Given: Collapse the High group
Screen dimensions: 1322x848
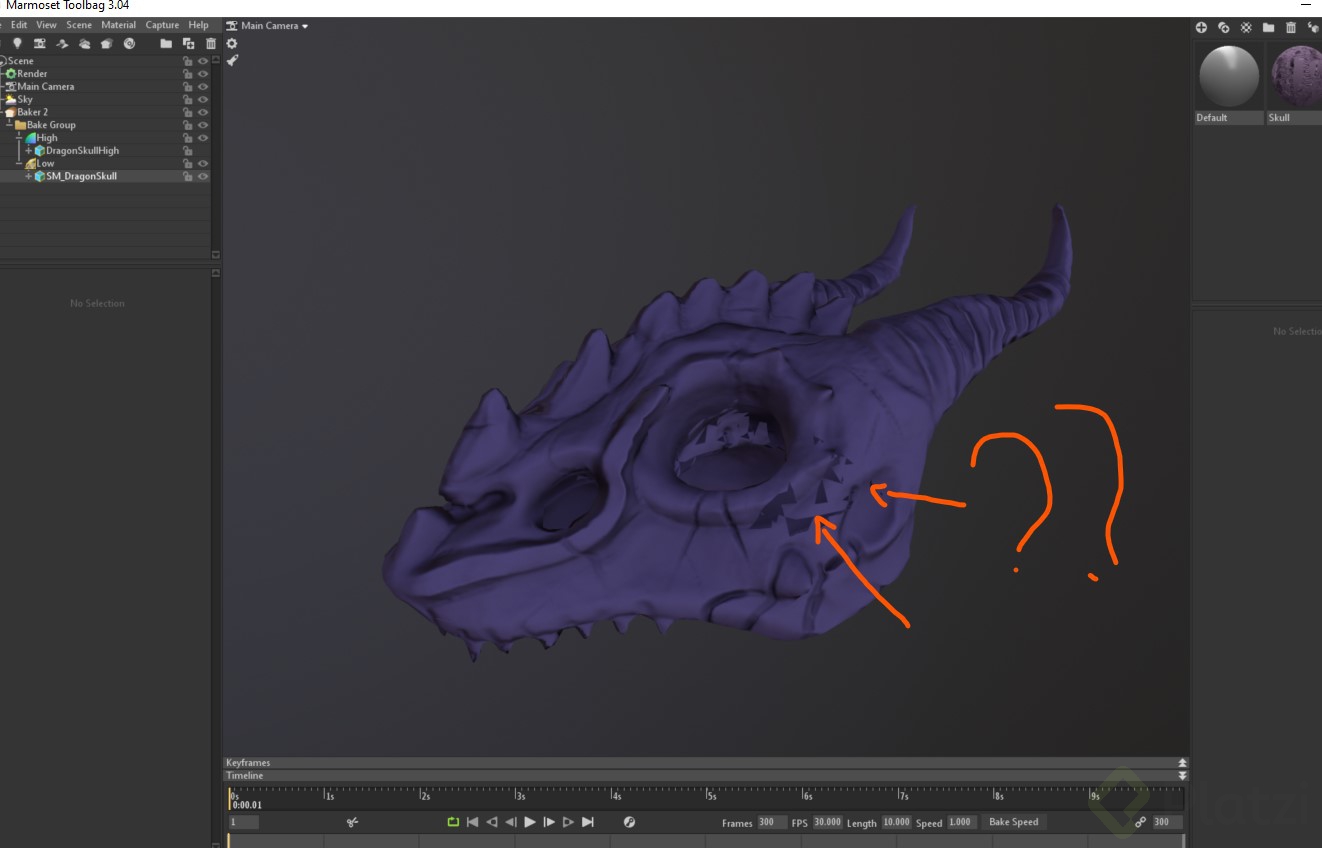Looking at the screenshot, I should click(x=19, y=138).
